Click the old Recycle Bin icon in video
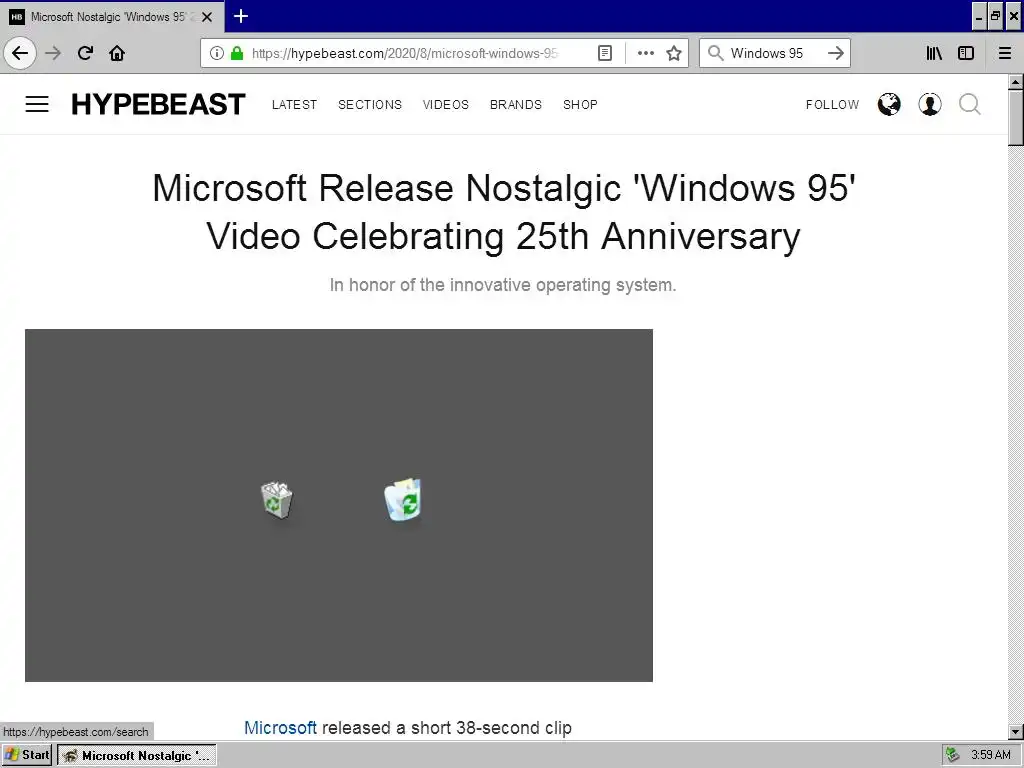 (277, 500)
